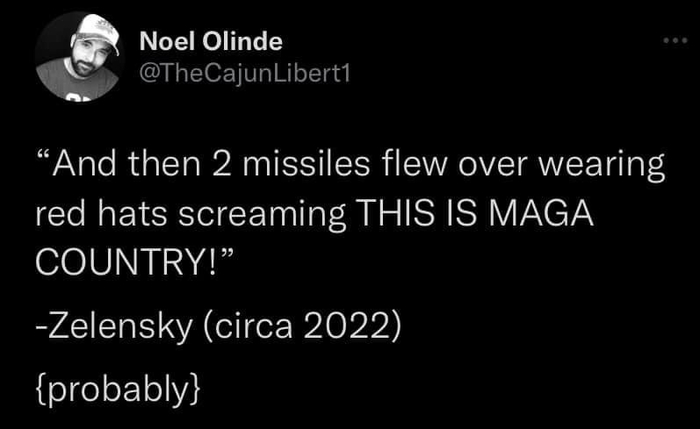
Task: Click Noel Olinde's profile picture
Action: tap(77, 56)
